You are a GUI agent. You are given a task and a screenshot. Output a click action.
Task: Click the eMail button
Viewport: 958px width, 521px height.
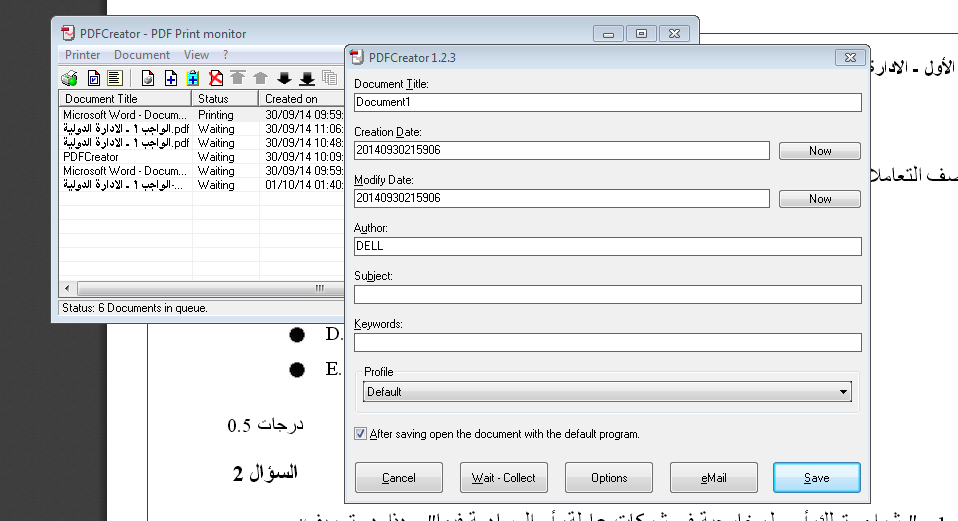714,478
